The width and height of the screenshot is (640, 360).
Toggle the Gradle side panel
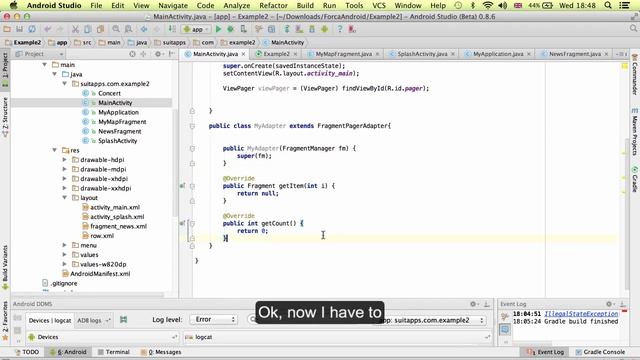coord(635,179)
